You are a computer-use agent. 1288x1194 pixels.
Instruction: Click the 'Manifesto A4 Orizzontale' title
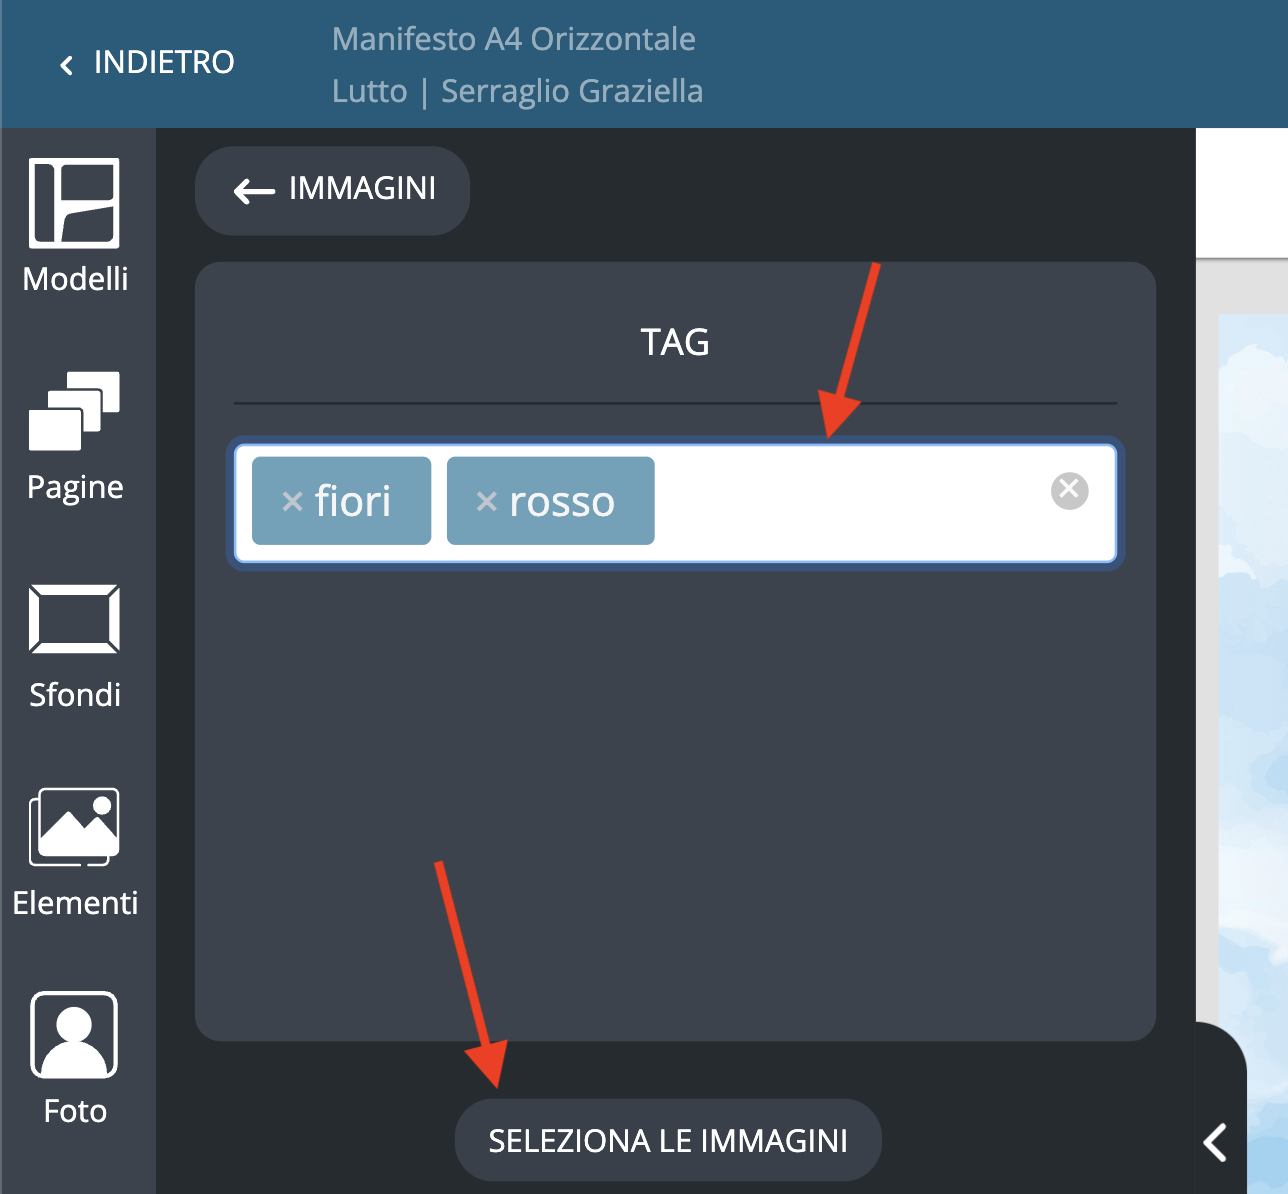coord(513,39)
